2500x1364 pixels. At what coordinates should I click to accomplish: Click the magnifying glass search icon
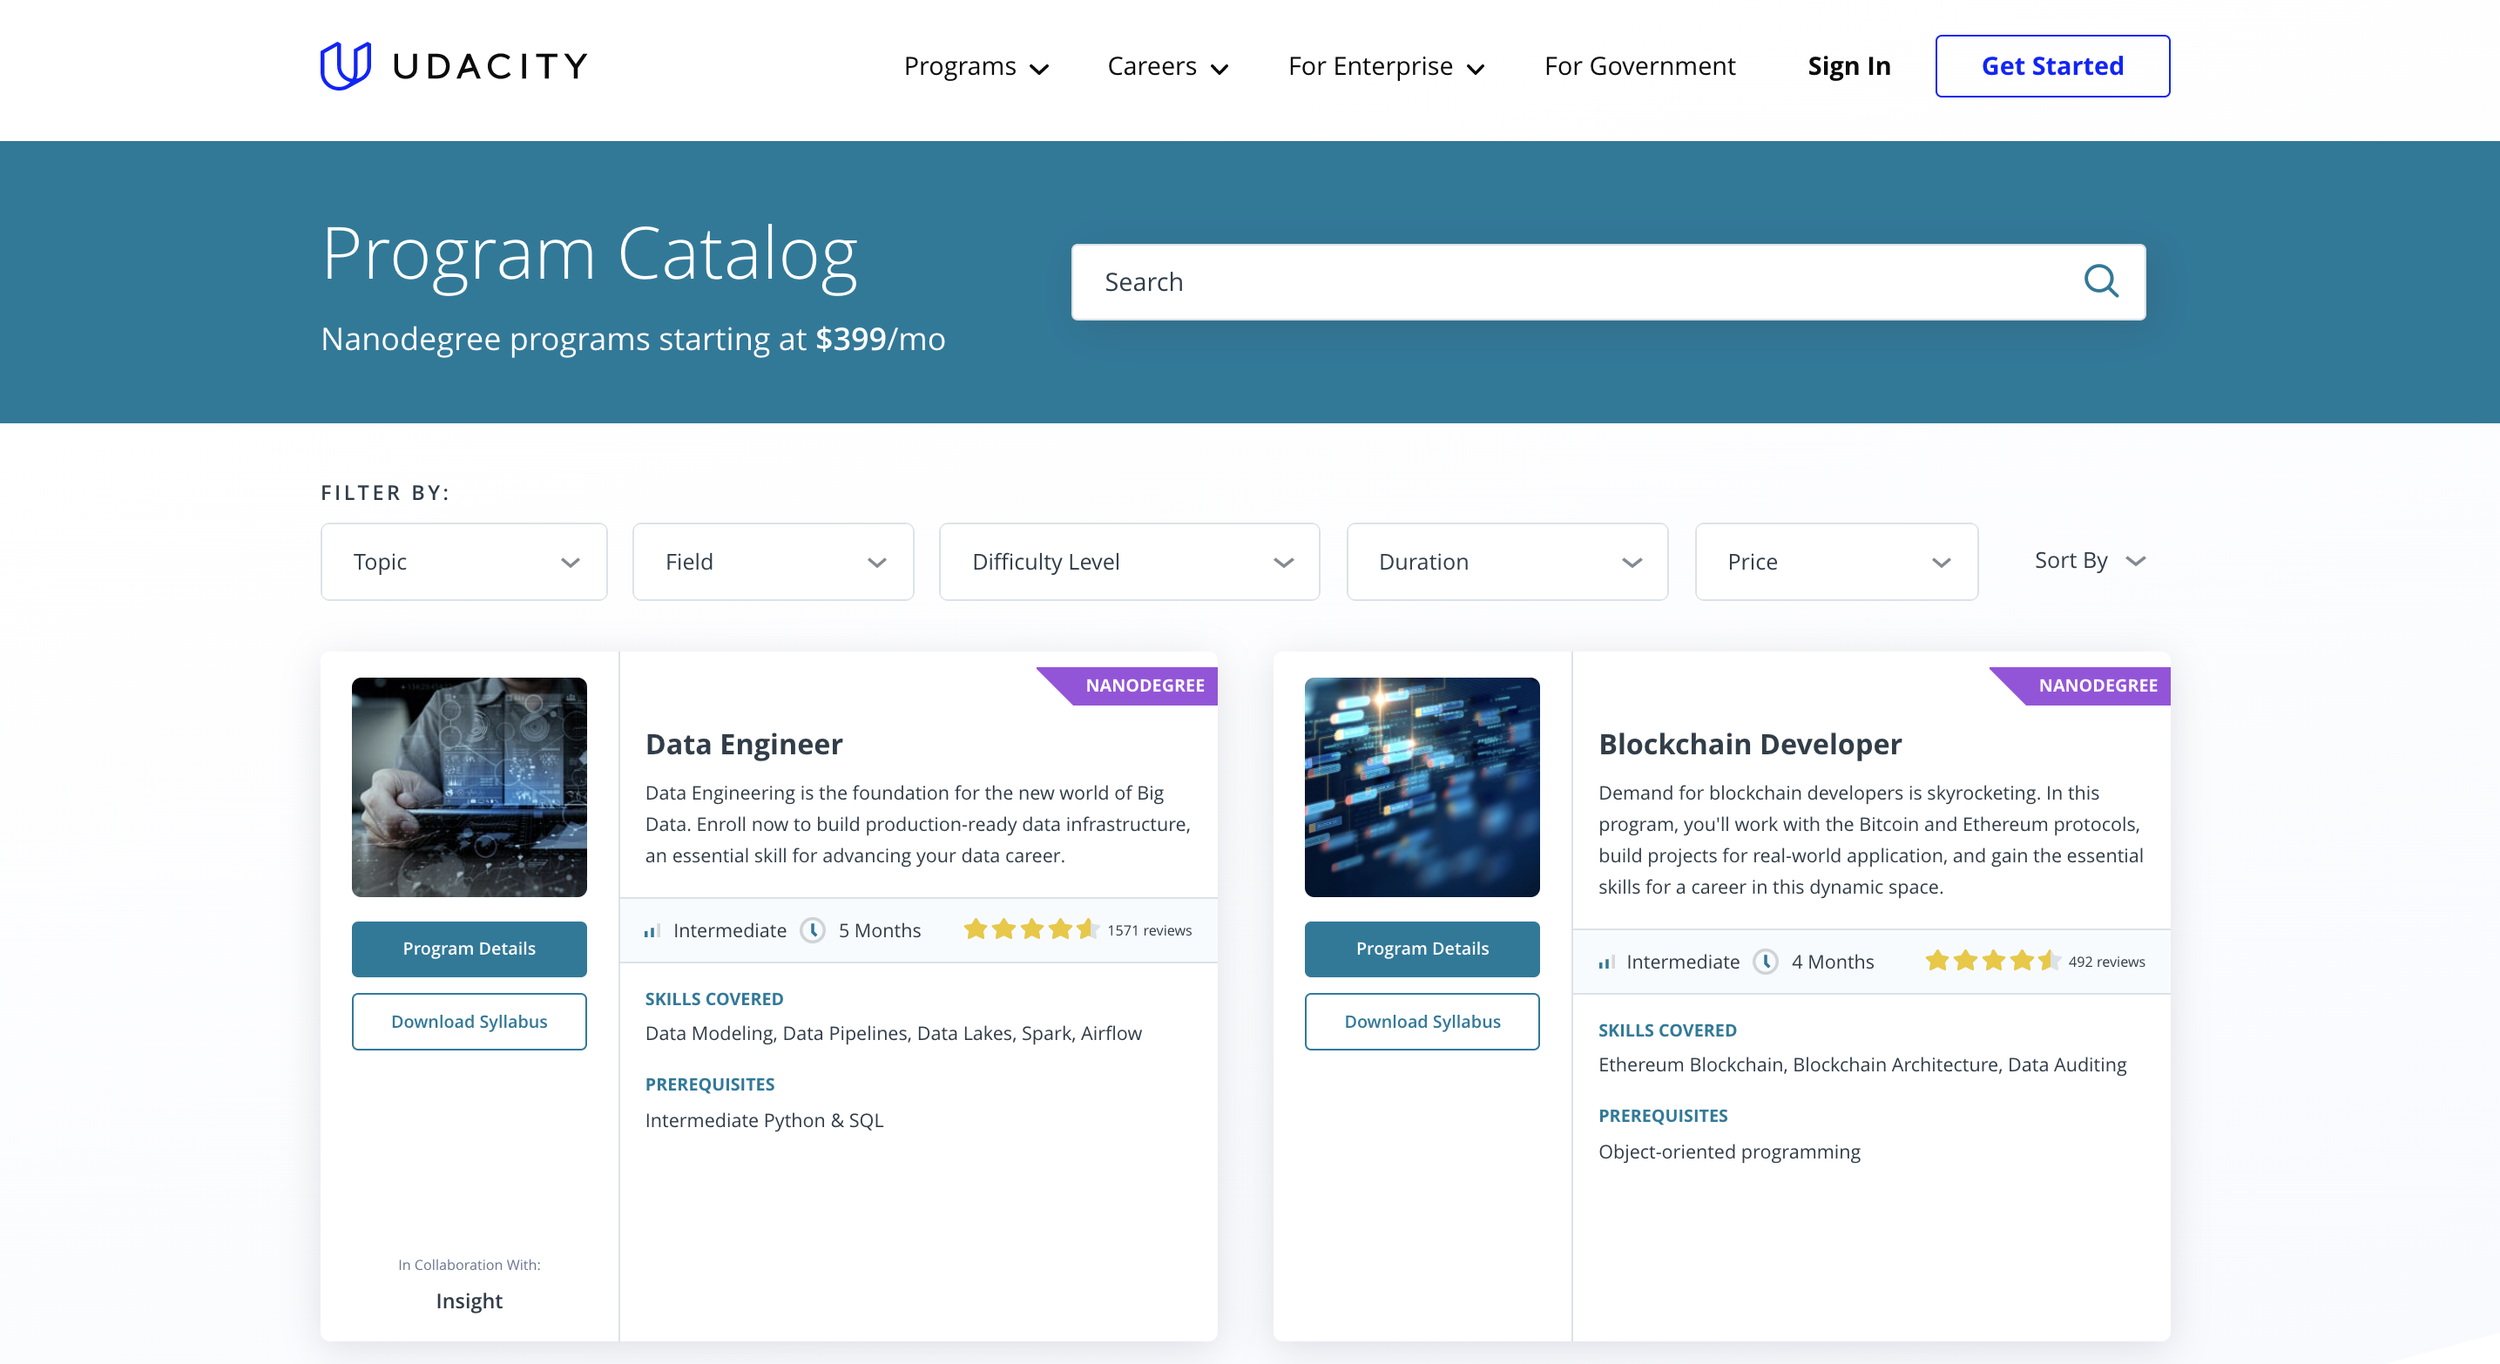click(2100, 281)
